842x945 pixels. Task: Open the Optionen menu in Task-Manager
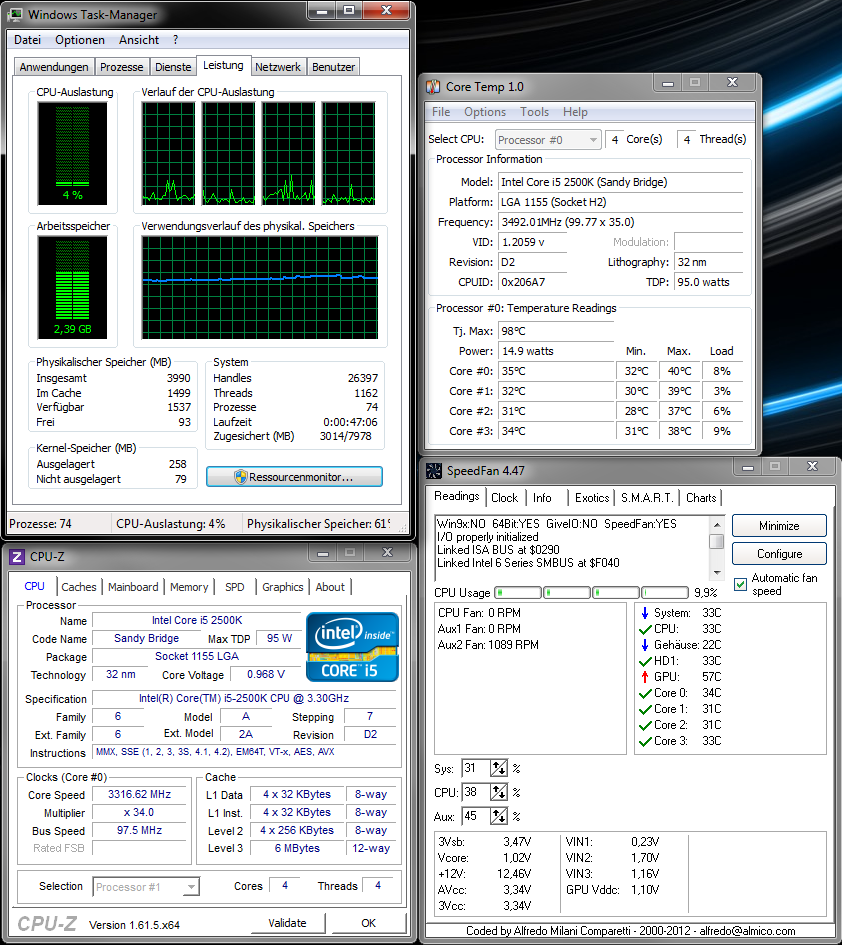point(80,40)
